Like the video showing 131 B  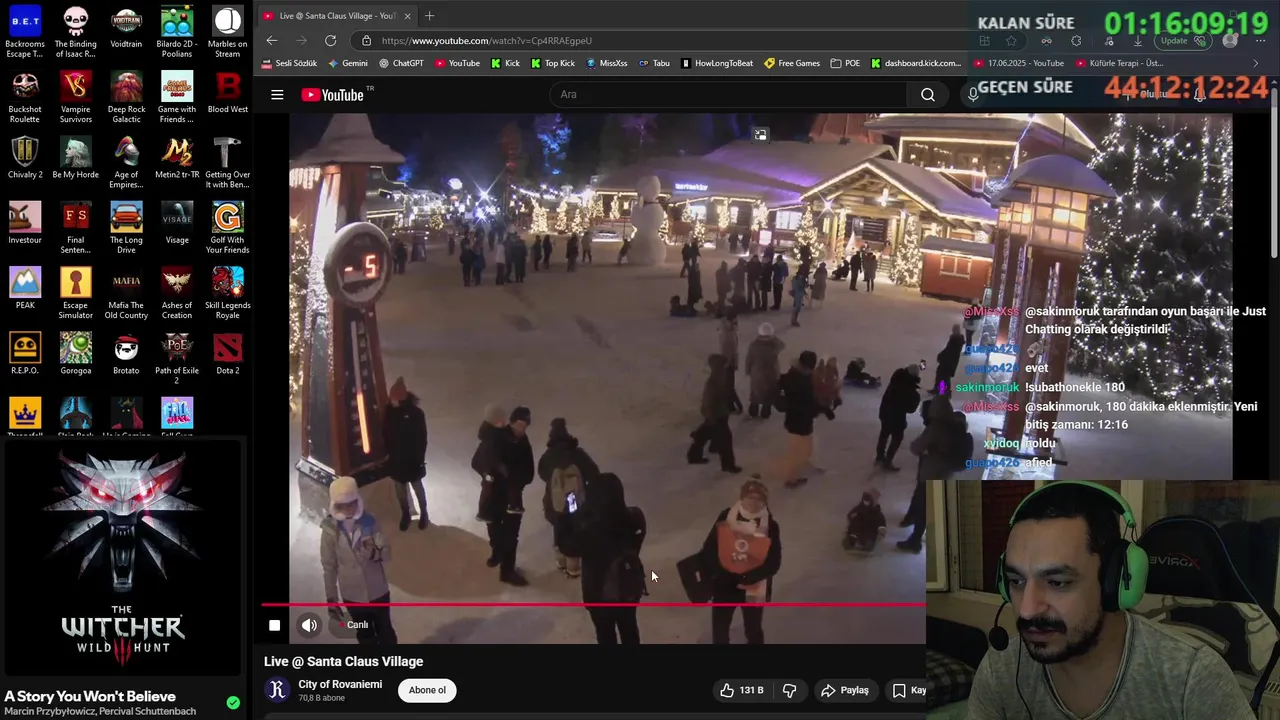[741, 690]
